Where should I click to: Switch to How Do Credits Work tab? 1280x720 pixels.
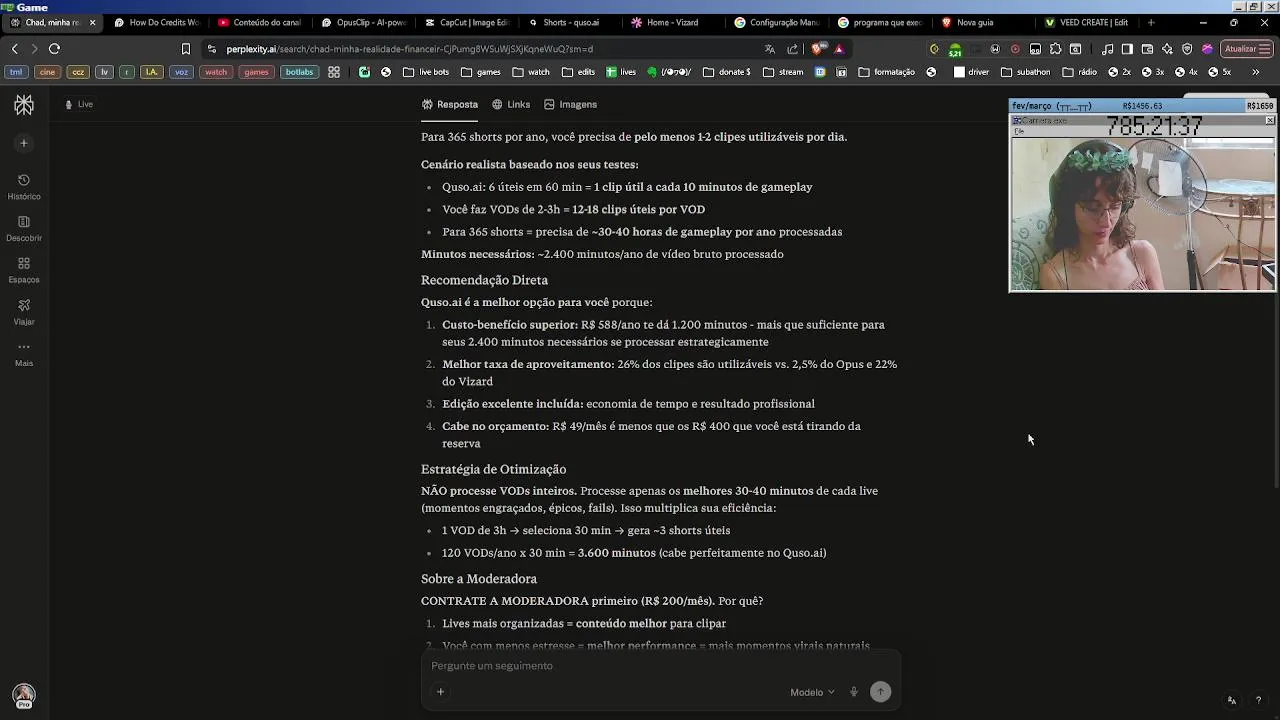157,22
